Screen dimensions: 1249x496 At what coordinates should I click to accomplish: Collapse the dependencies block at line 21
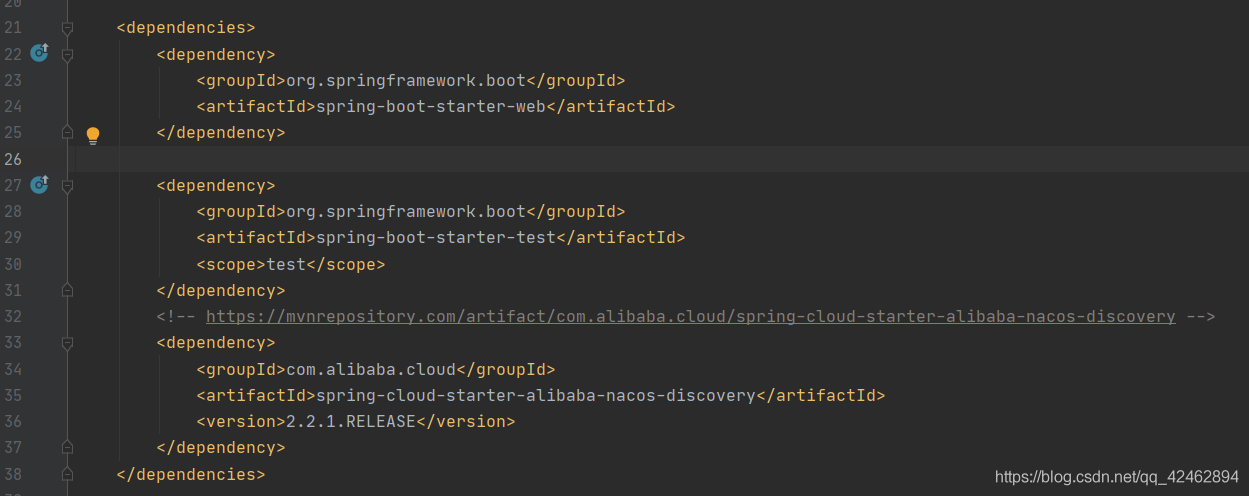[x=67, y=28]
